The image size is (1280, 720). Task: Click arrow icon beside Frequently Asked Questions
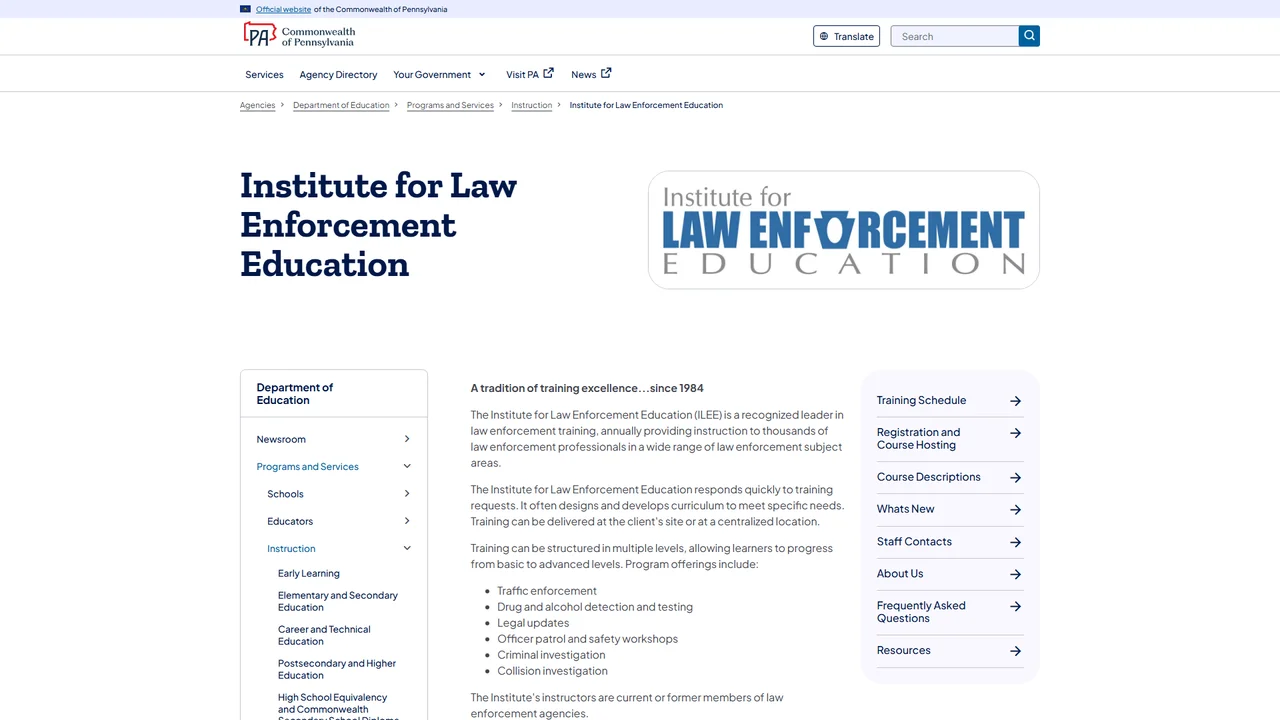click(x=1015, y=606)
